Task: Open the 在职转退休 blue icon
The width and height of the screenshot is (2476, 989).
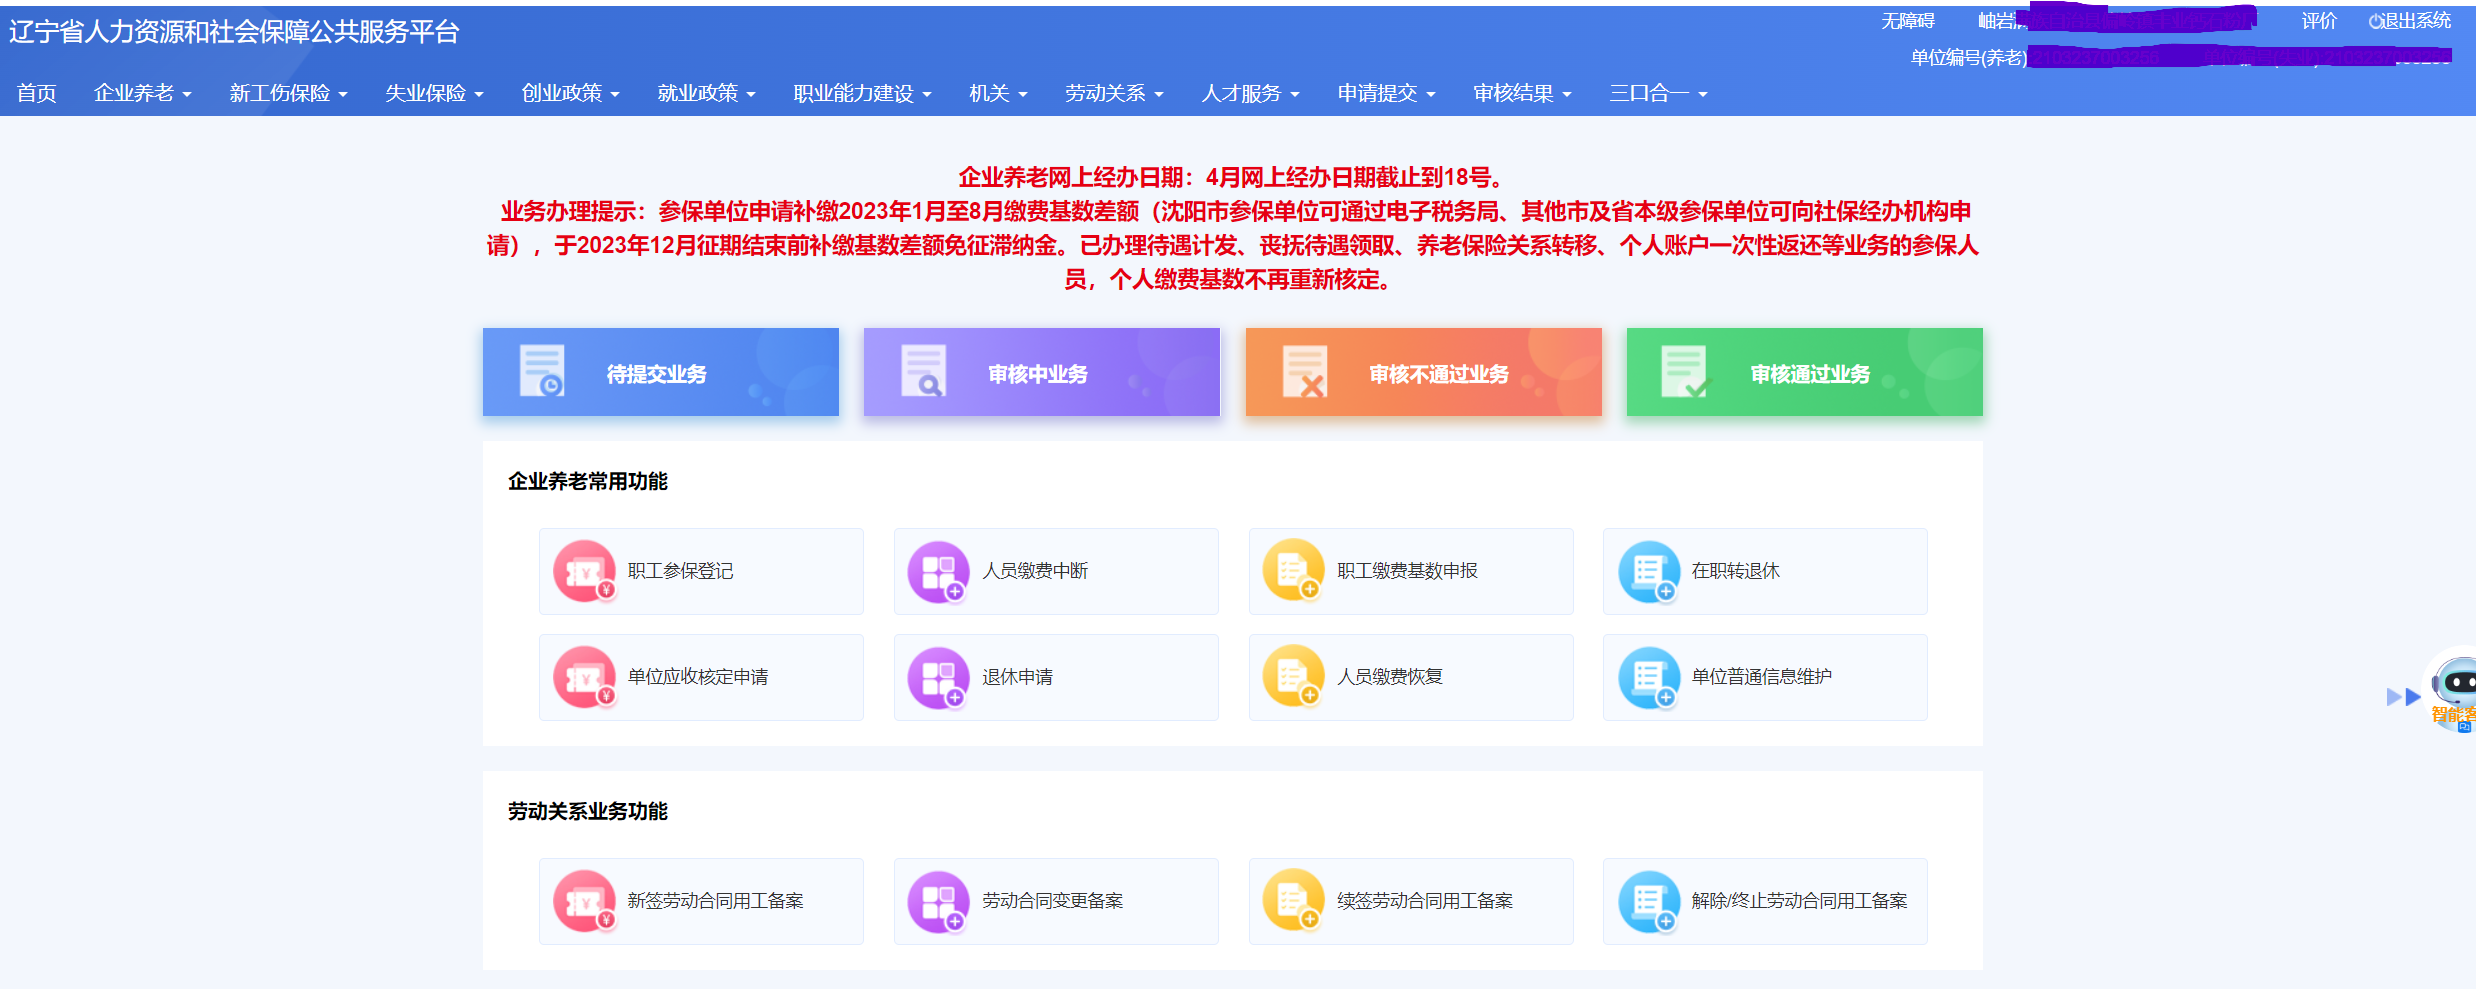Action: point(1649,571)
